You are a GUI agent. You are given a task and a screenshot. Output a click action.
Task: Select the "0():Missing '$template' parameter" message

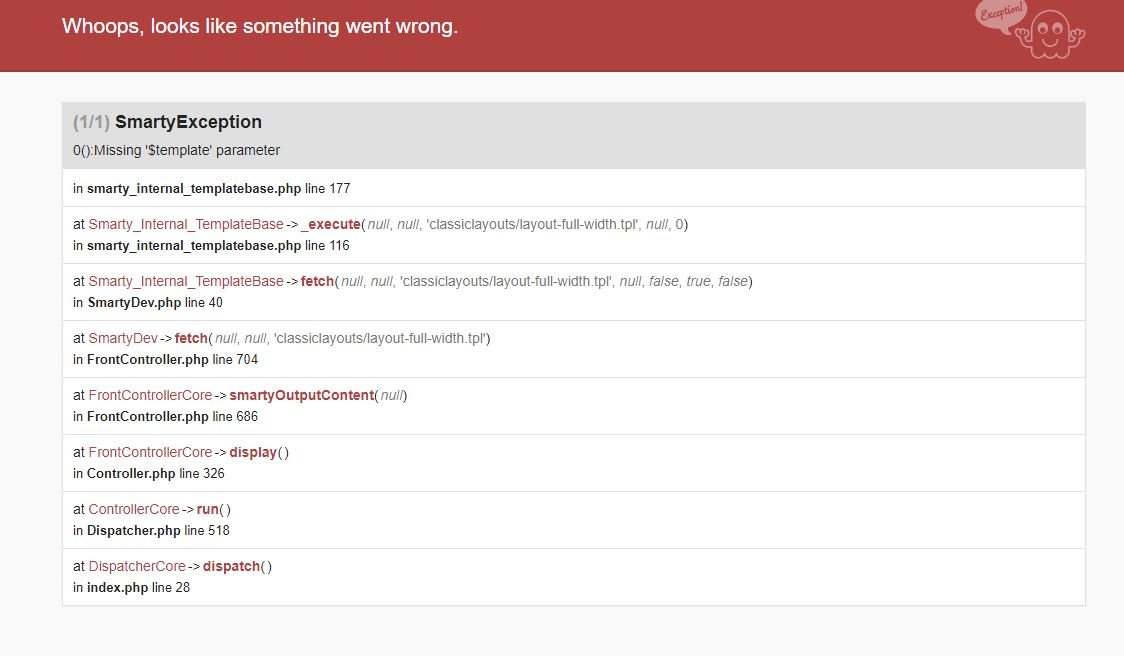[x=176, y=151]
